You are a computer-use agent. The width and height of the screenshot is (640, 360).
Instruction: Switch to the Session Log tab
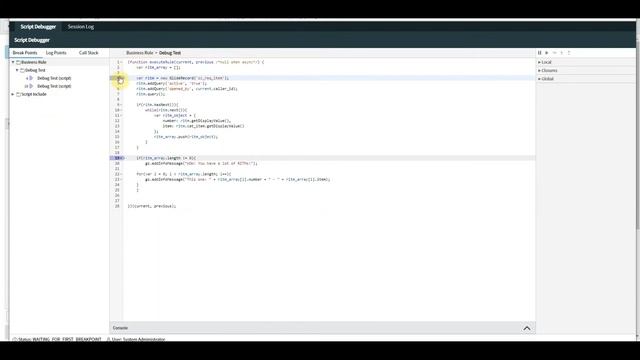coord(81,27)
